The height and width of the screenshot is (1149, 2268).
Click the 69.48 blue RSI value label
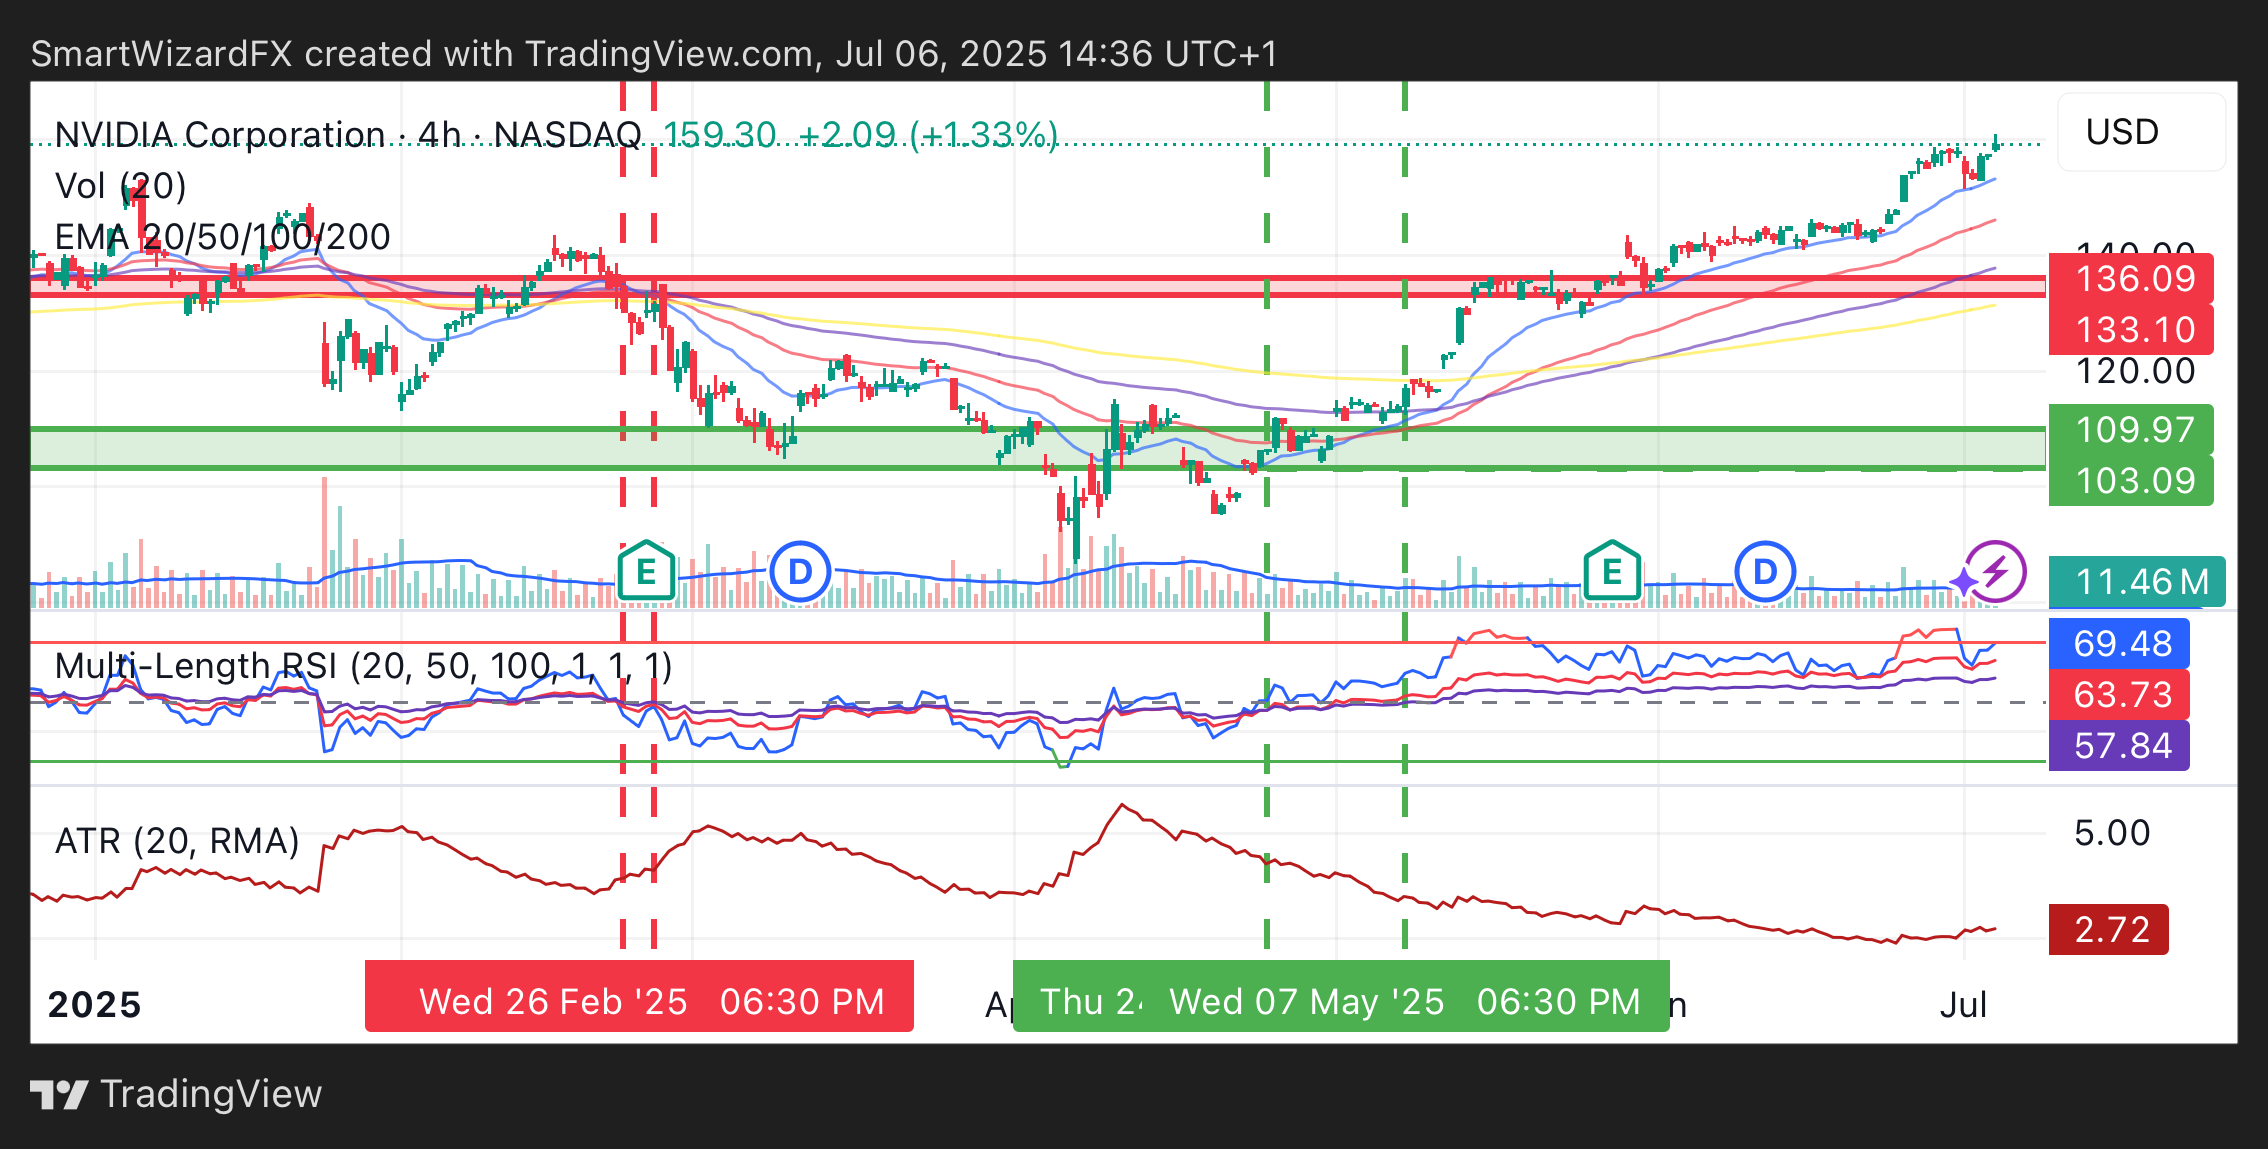[x=2119, y=644]
